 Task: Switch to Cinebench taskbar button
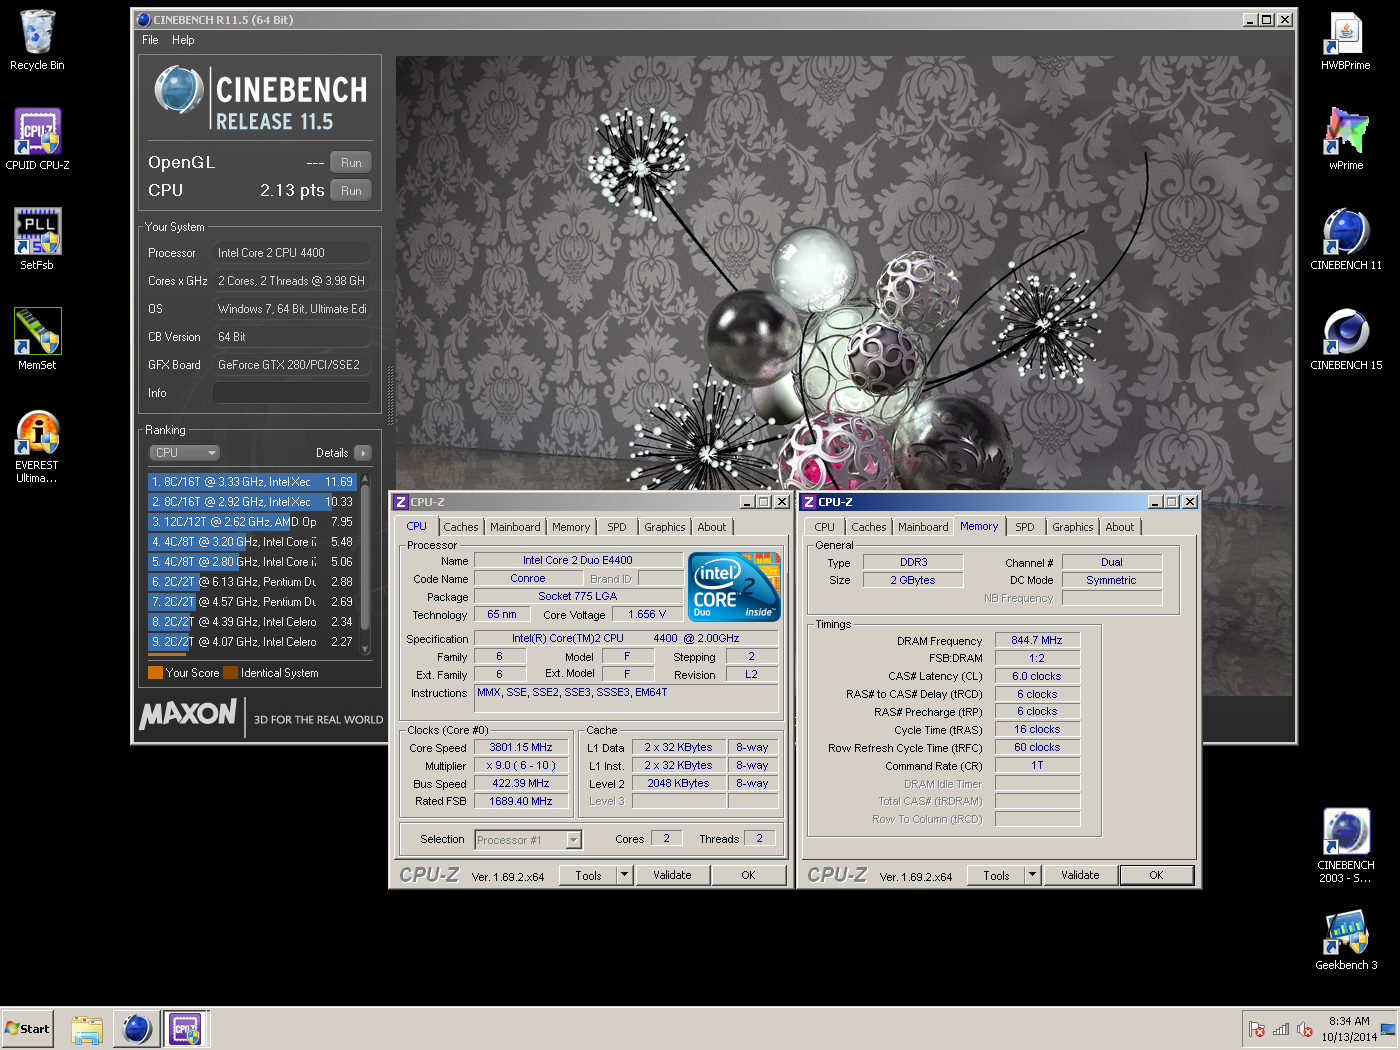pyautogui.click(x=137, y=1029)
